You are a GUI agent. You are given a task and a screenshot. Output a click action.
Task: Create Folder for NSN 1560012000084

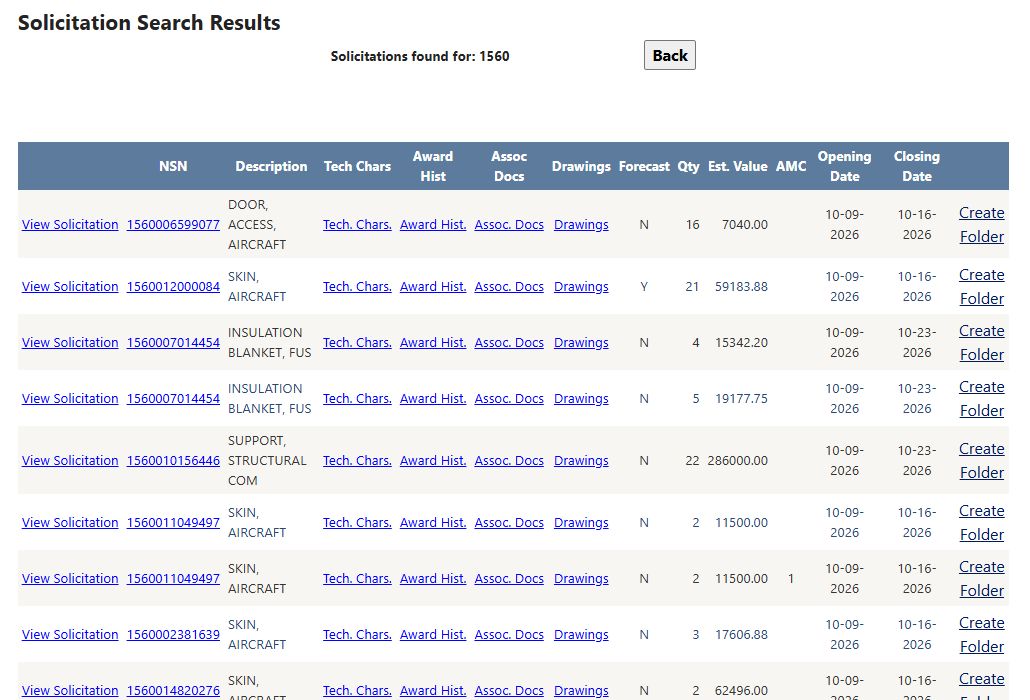[x=981, y=287]
